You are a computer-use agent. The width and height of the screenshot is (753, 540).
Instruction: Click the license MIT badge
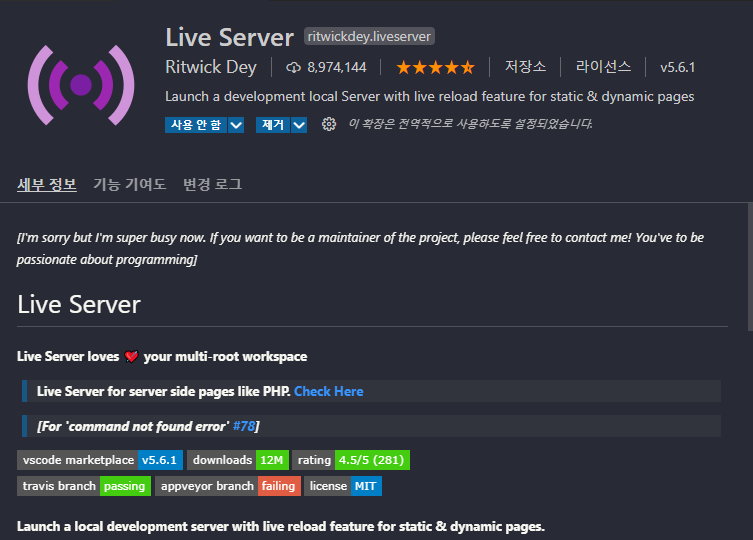(343, 486)
